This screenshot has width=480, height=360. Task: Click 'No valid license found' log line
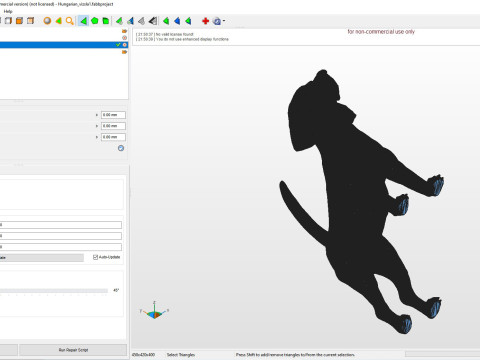tap(165, 34)
